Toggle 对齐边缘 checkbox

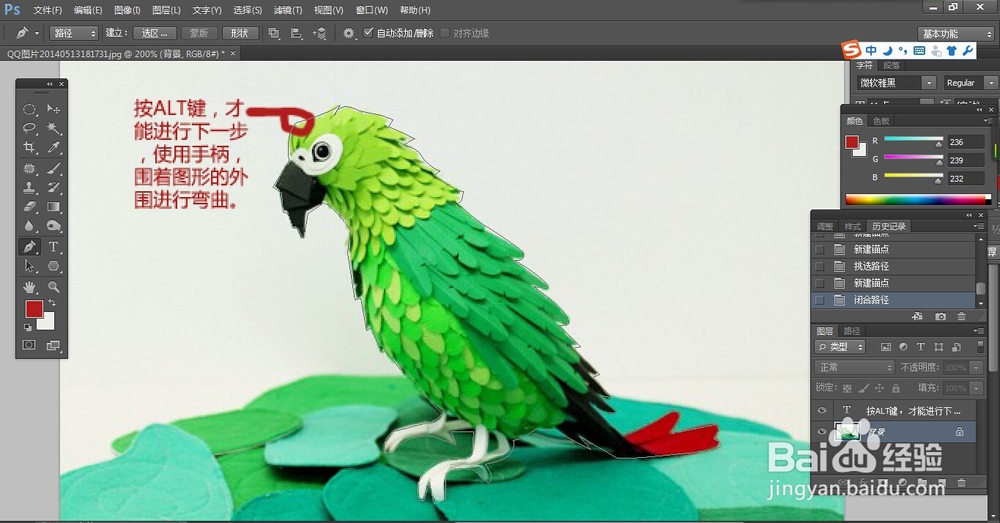445,33
